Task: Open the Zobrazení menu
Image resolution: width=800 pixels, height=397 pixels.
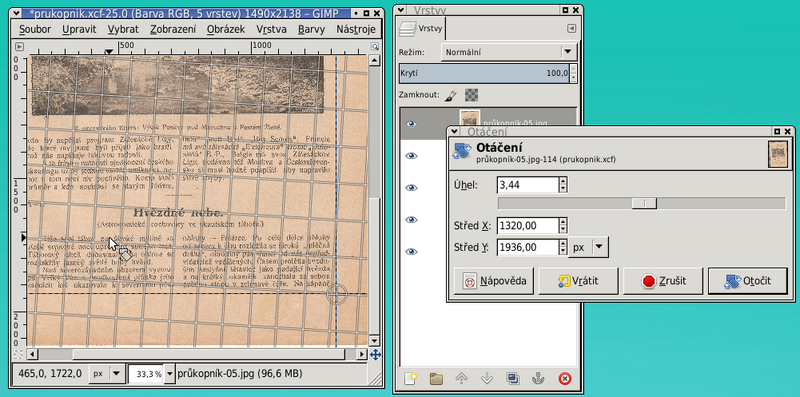Action: 173,29
